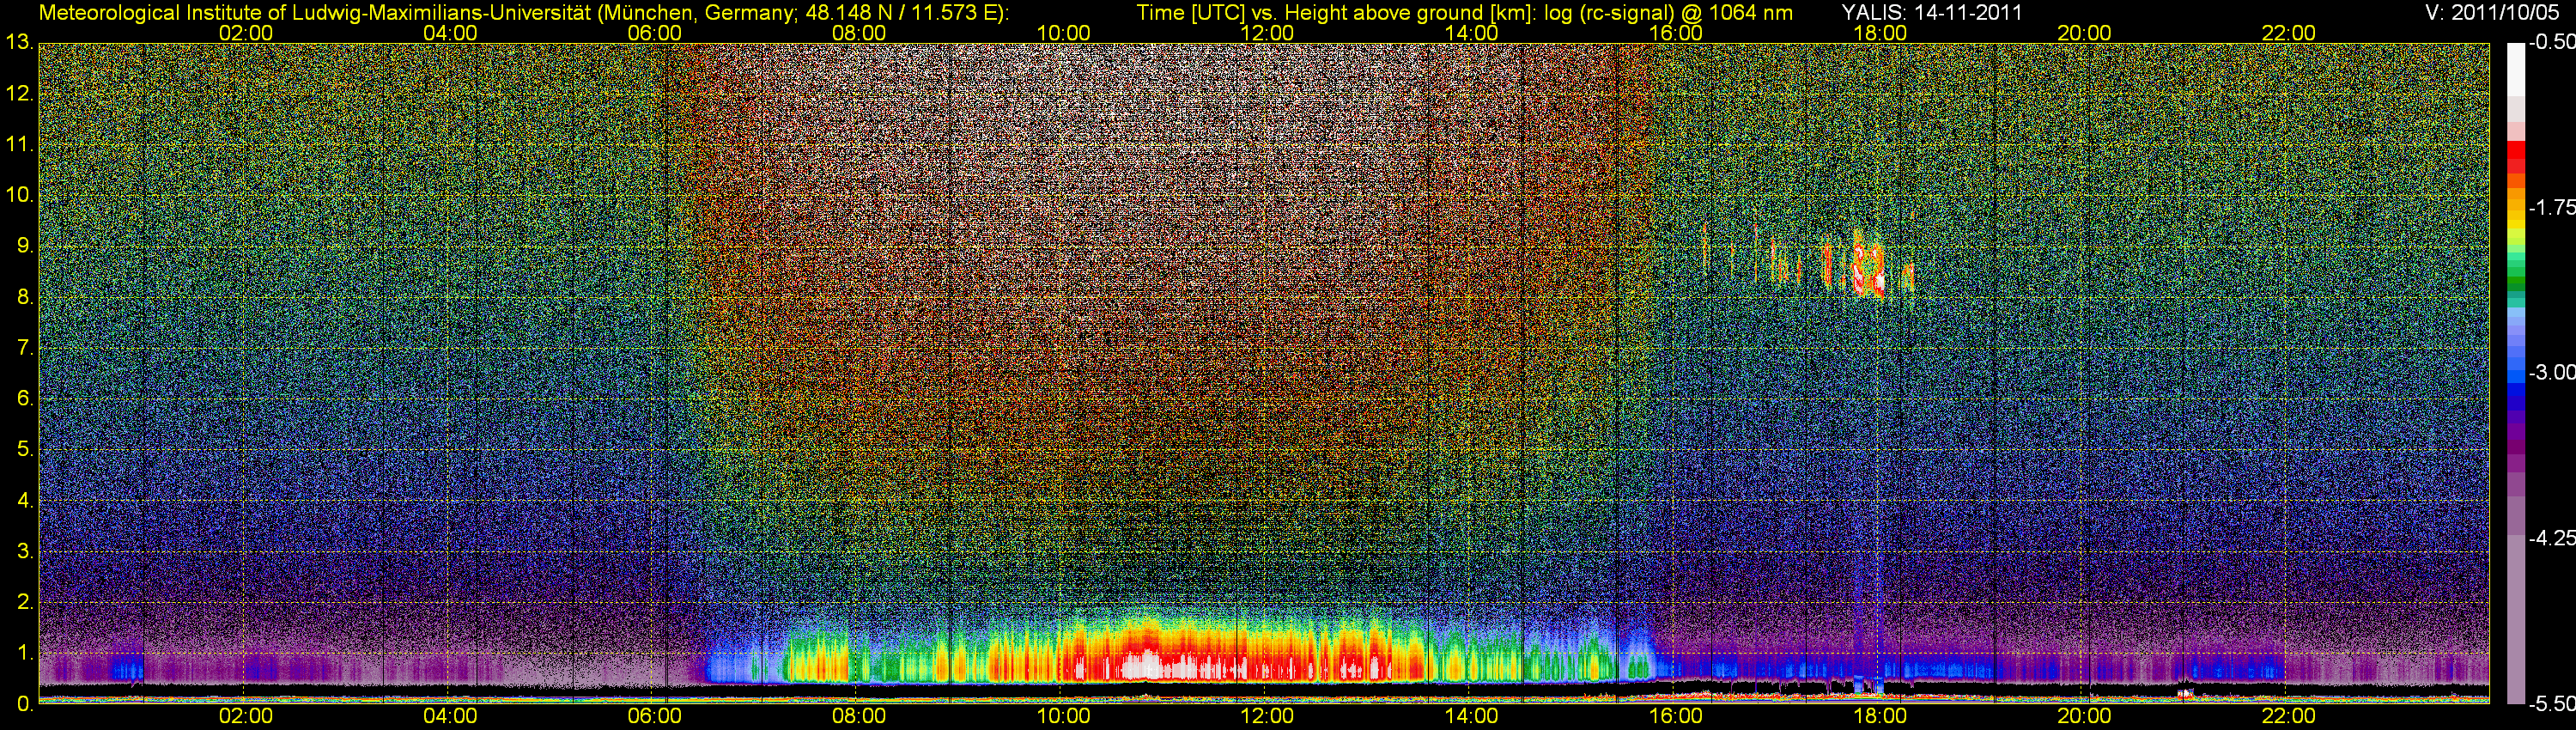Click the 5 km height axis label
This screenshot has width=2576, height=730.
pyautogui.click(x=25, y=450)
